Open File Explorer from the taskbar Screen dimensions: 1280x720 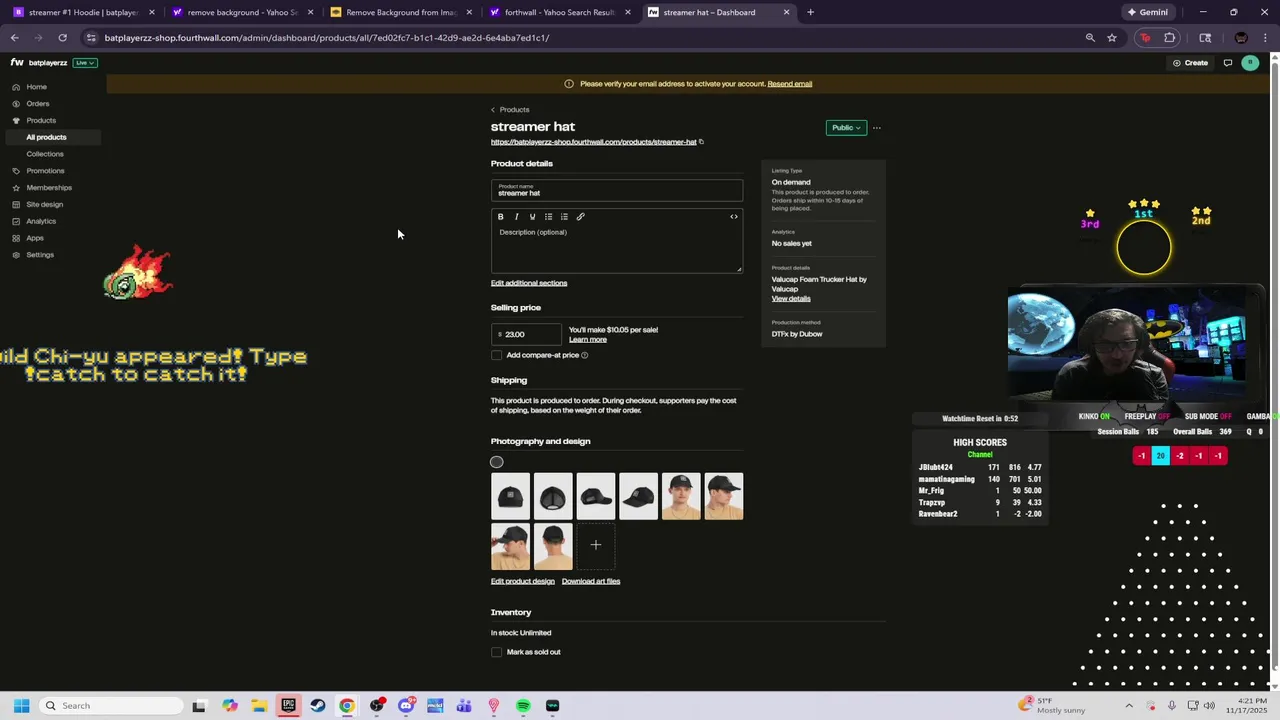point(259,706)
